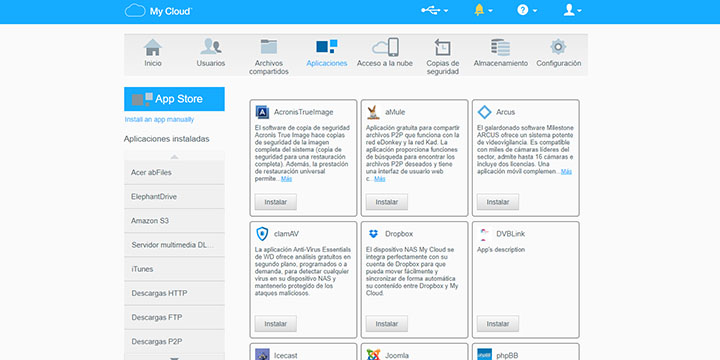This screenshot has height=360, width=720.
Task: Switch to the Acceso a la nube label
Action: (385, 63)
